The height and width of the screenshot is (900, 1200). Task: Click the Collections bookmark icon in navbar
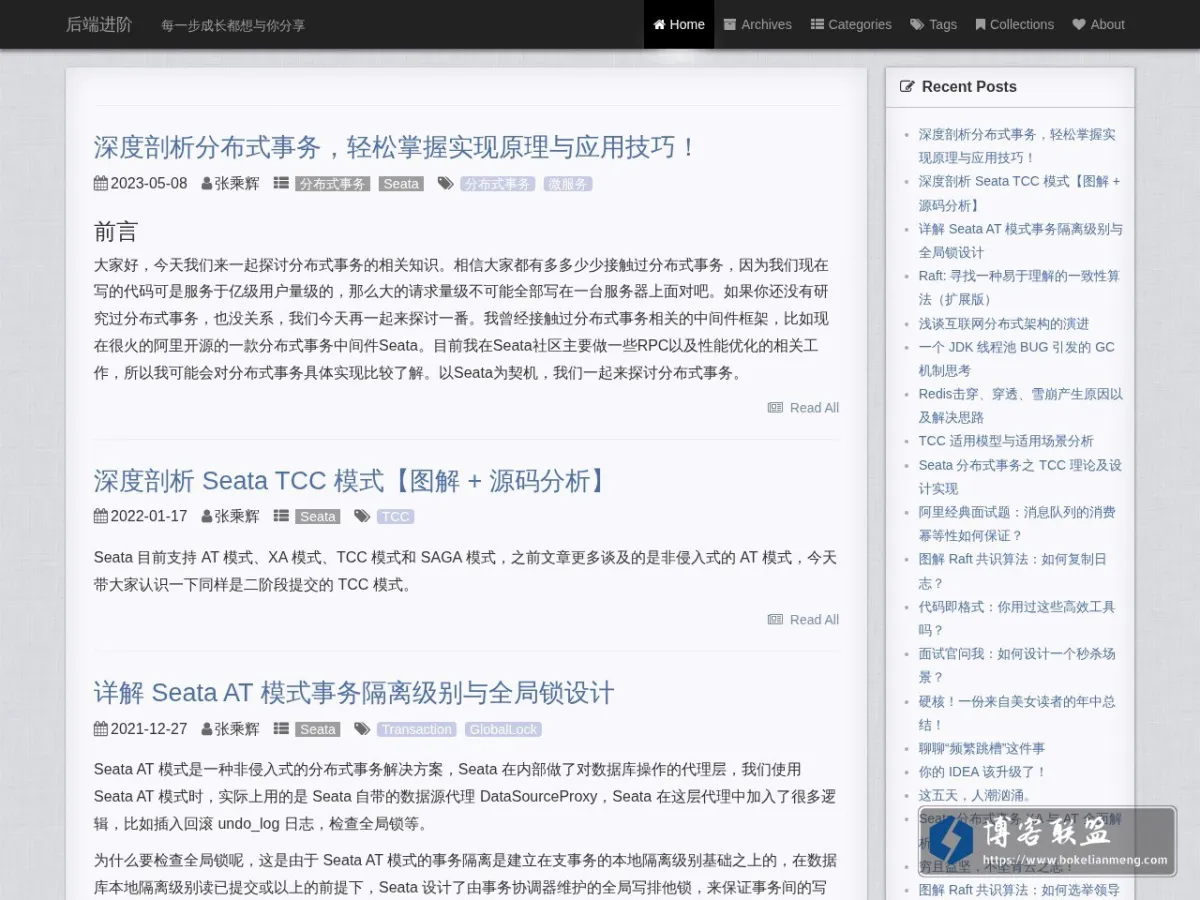tap(981, 24)
